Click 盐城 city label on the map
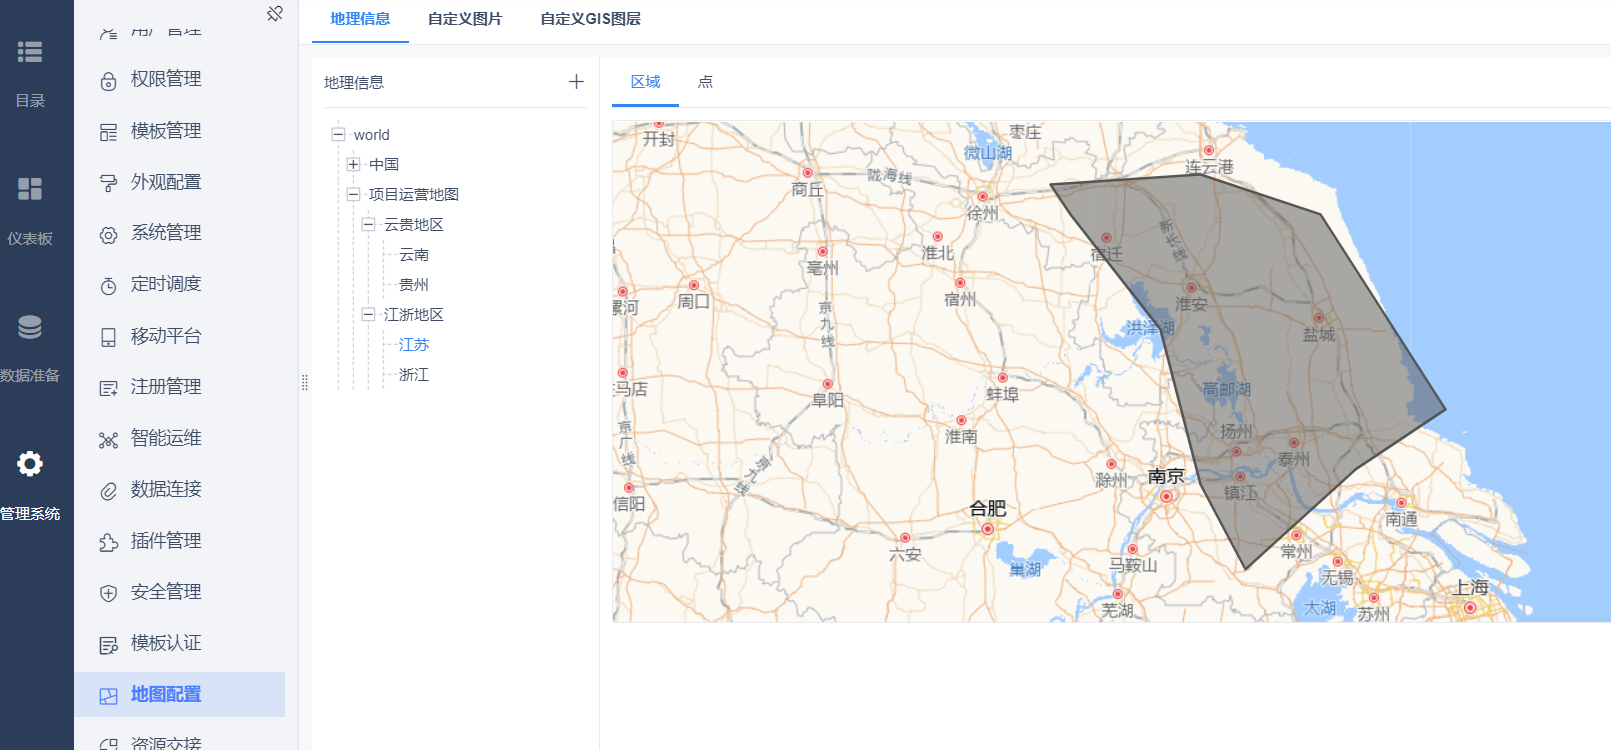Viewport: 1611px width, 750px height. pyautogui.click(x=1319, y=334)
